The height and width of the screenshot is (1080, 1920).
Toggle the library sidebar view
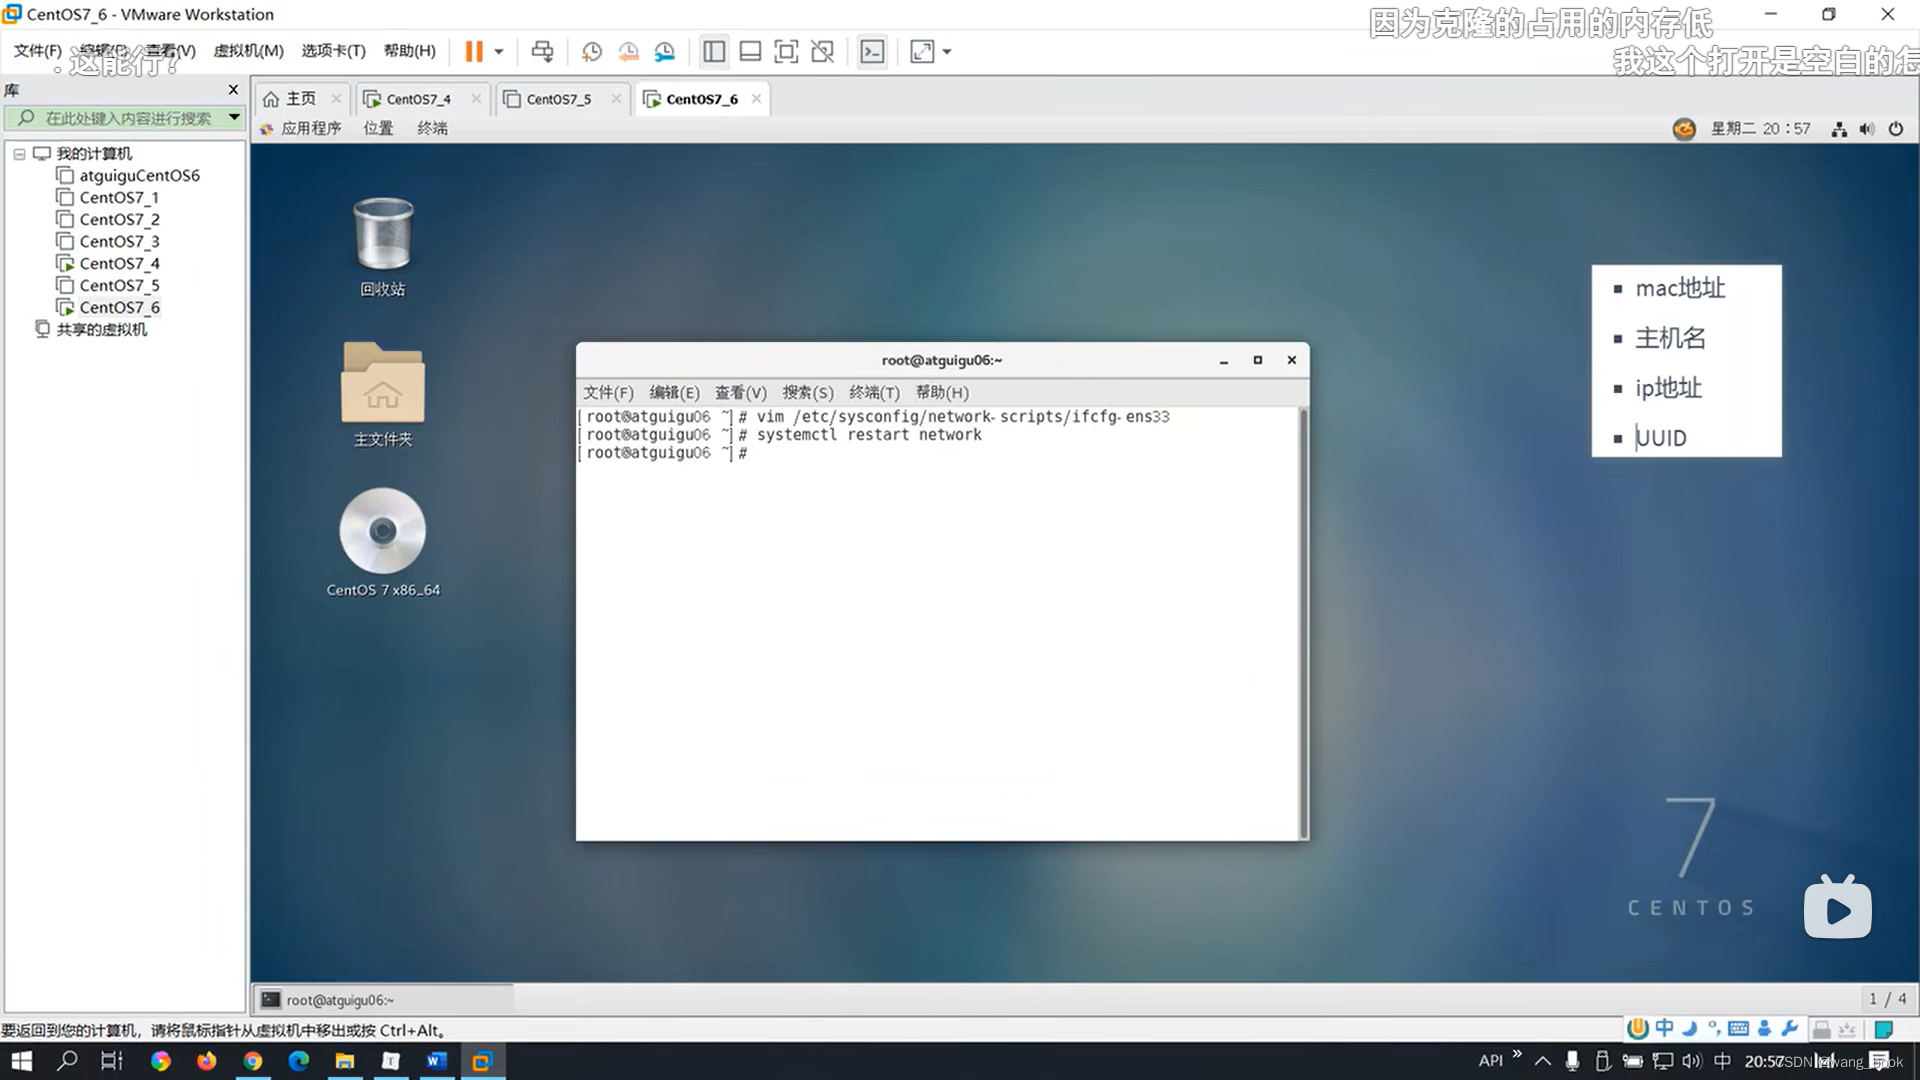click(x=714, y=52)
